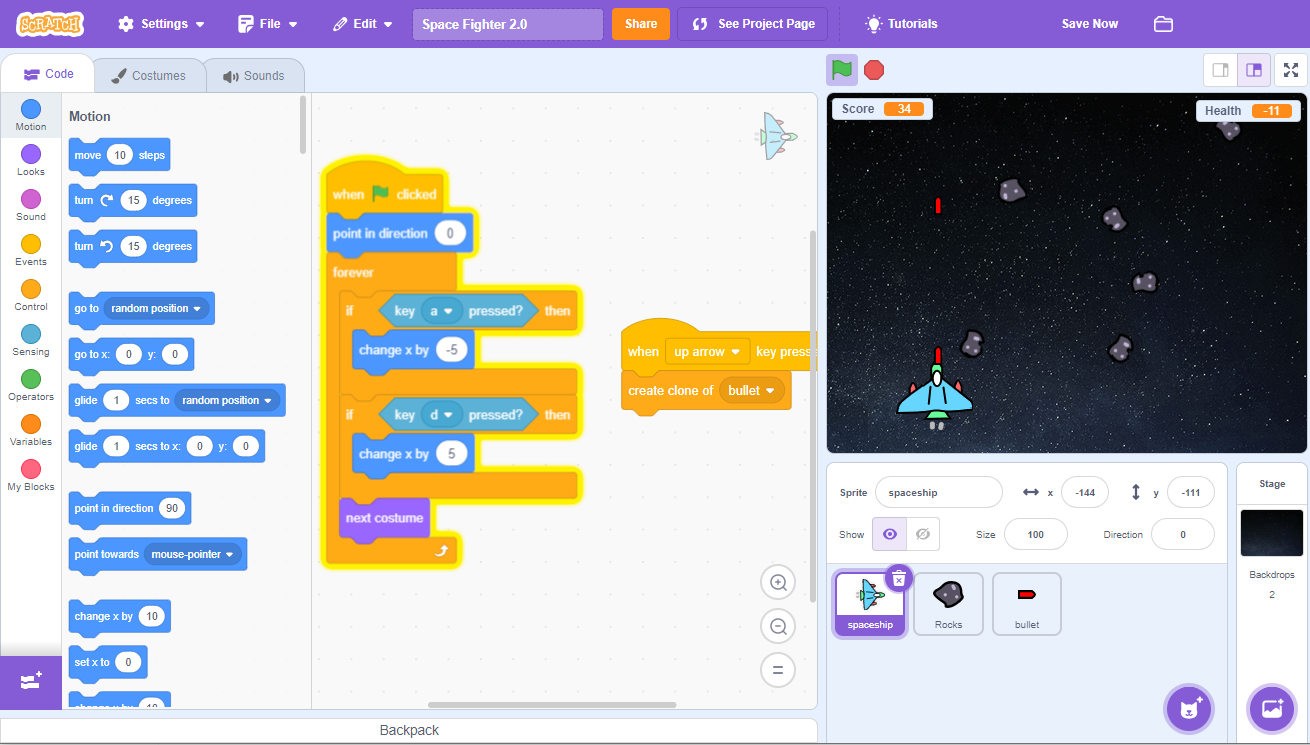1310x745 pixels.
Task: Switch to the Sounds tab
Action: tap(254, 76)
